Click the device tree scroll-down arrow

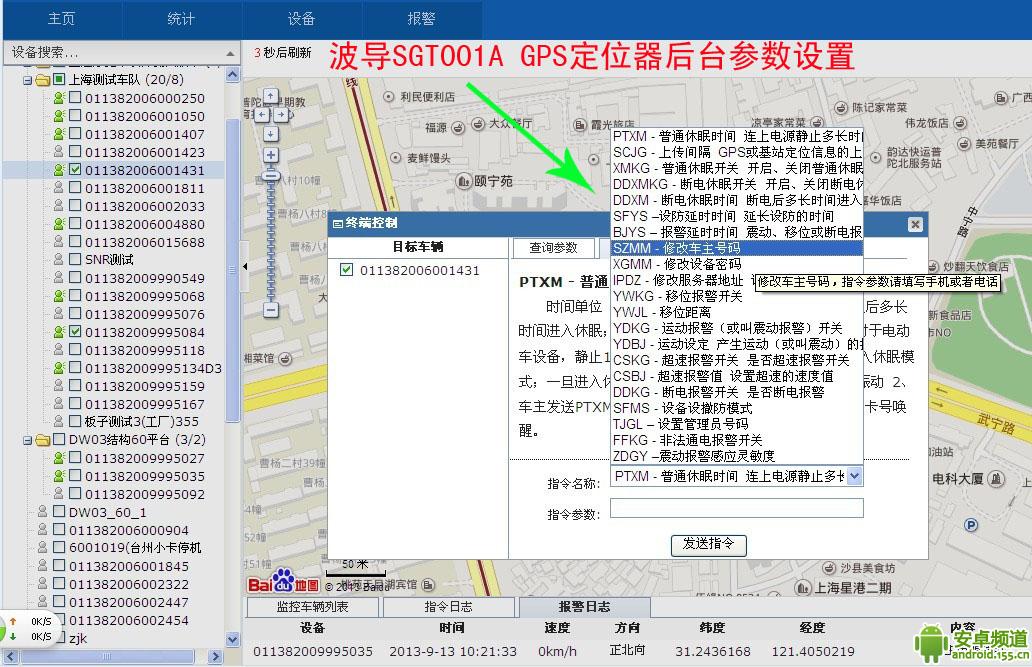(x=233, y=639)
